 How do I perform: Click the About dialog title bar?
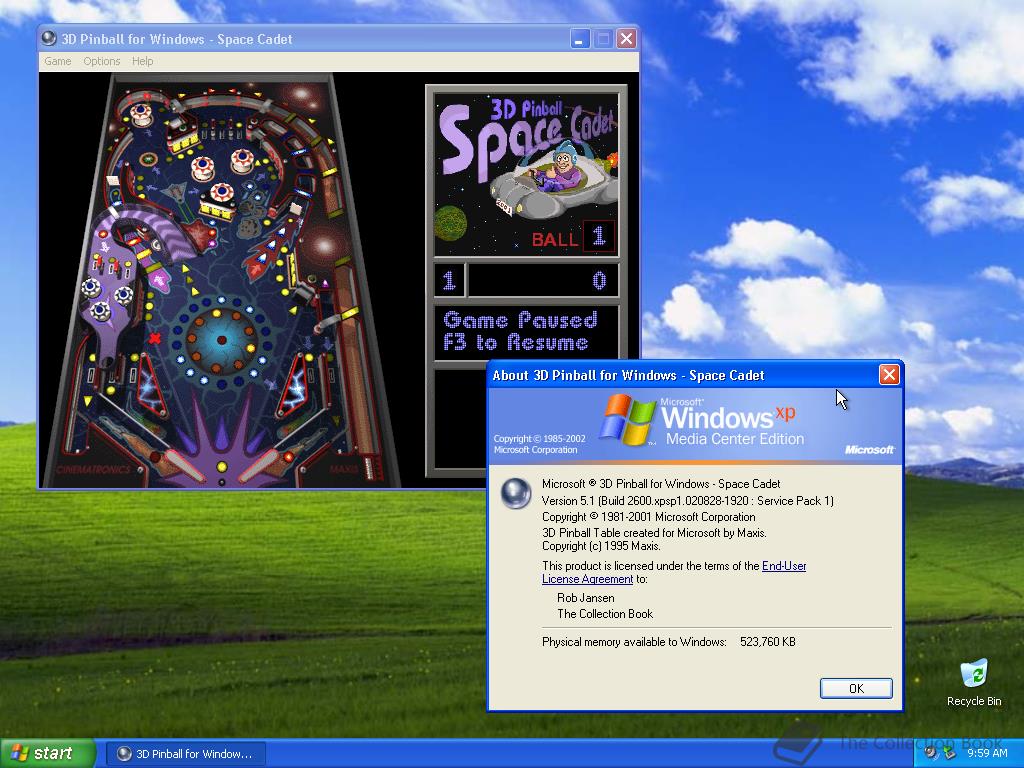tap(682, 375)
